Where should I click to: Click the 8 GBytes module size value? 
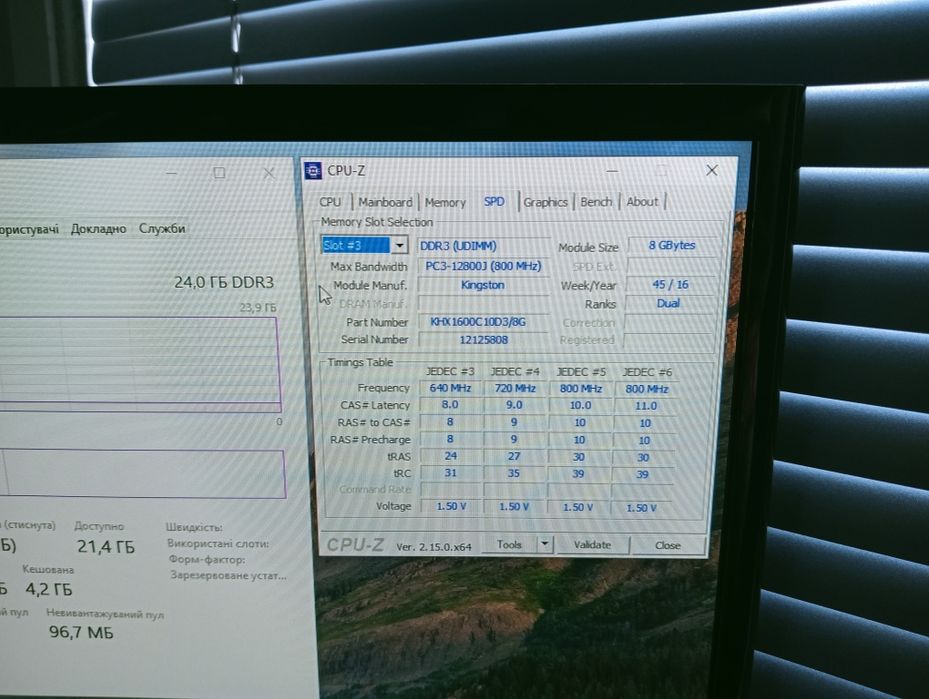(x=671, y=245)
